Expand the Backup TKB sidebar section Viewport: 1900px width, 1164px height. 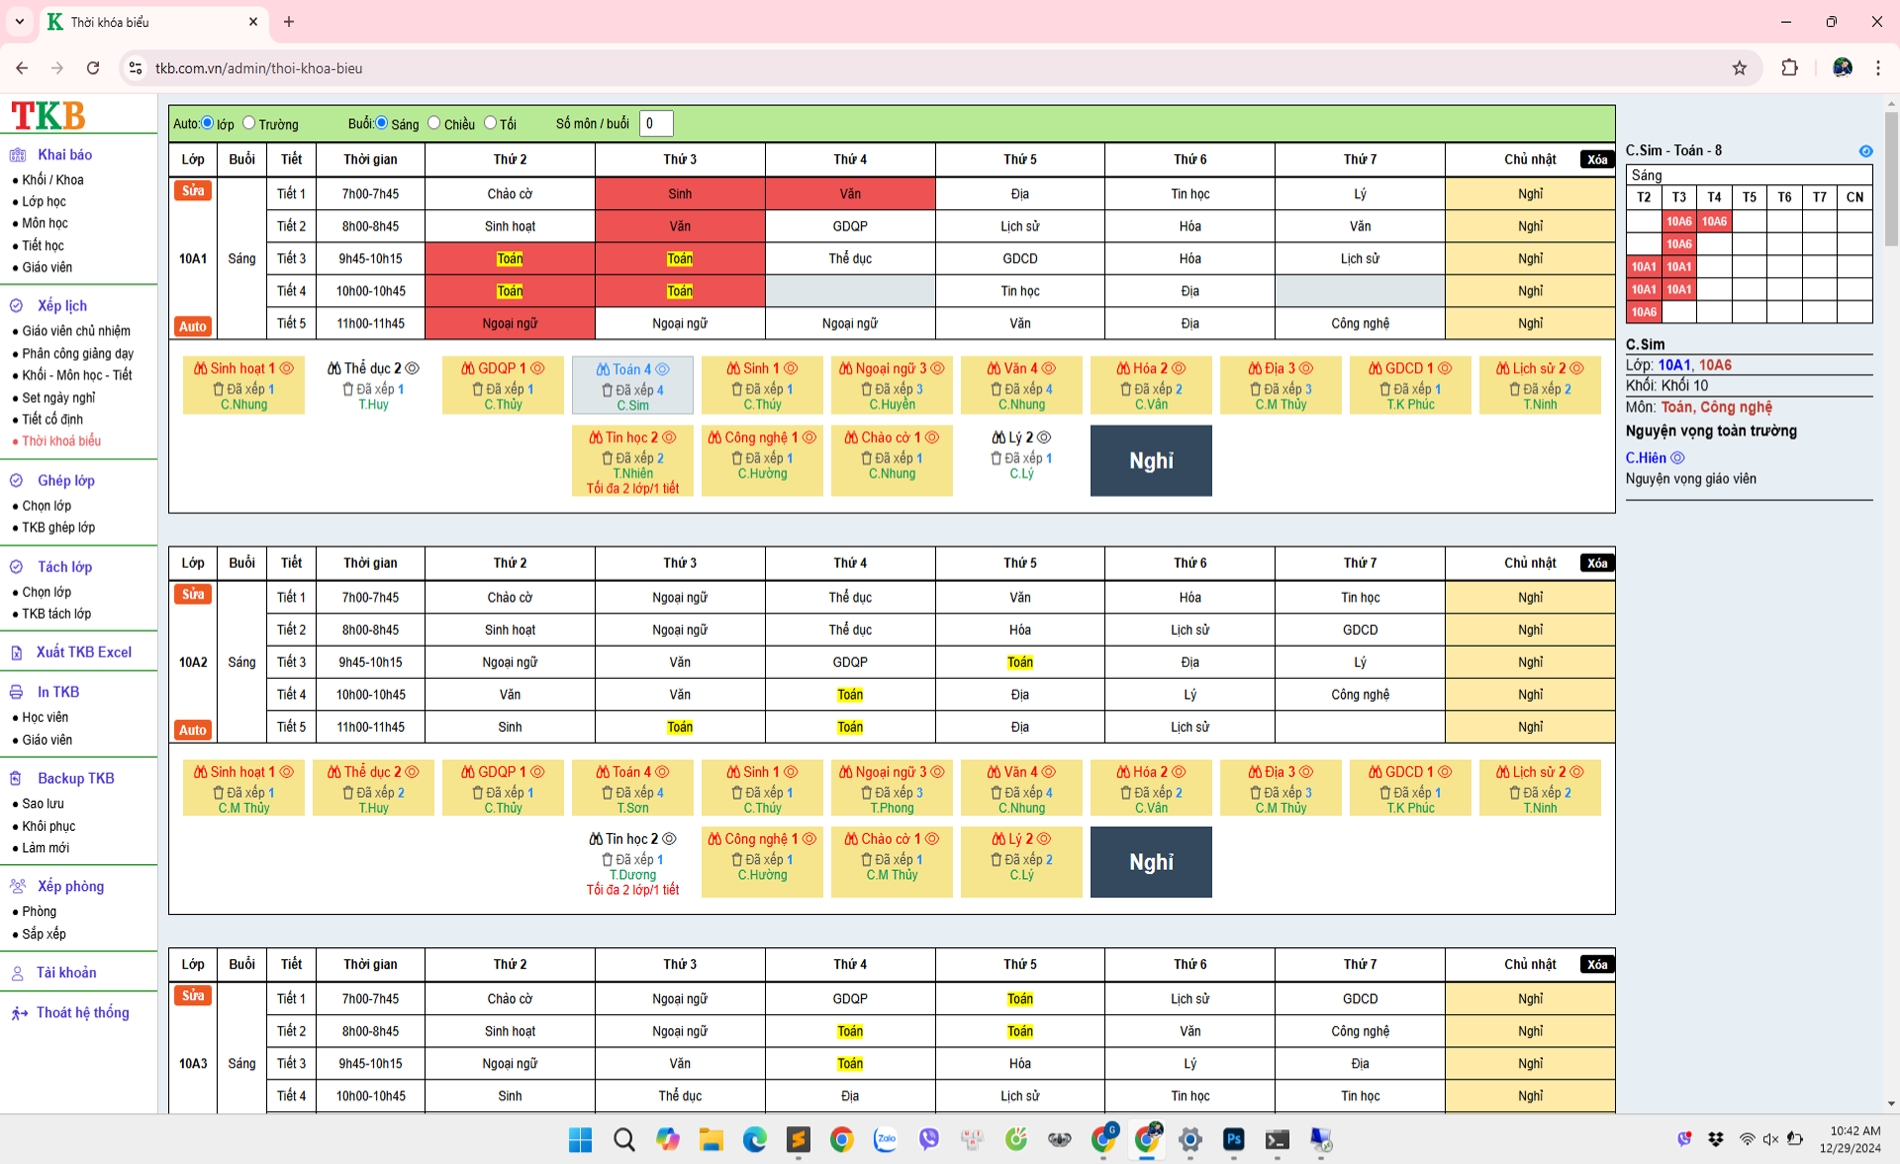click(75, 778)
